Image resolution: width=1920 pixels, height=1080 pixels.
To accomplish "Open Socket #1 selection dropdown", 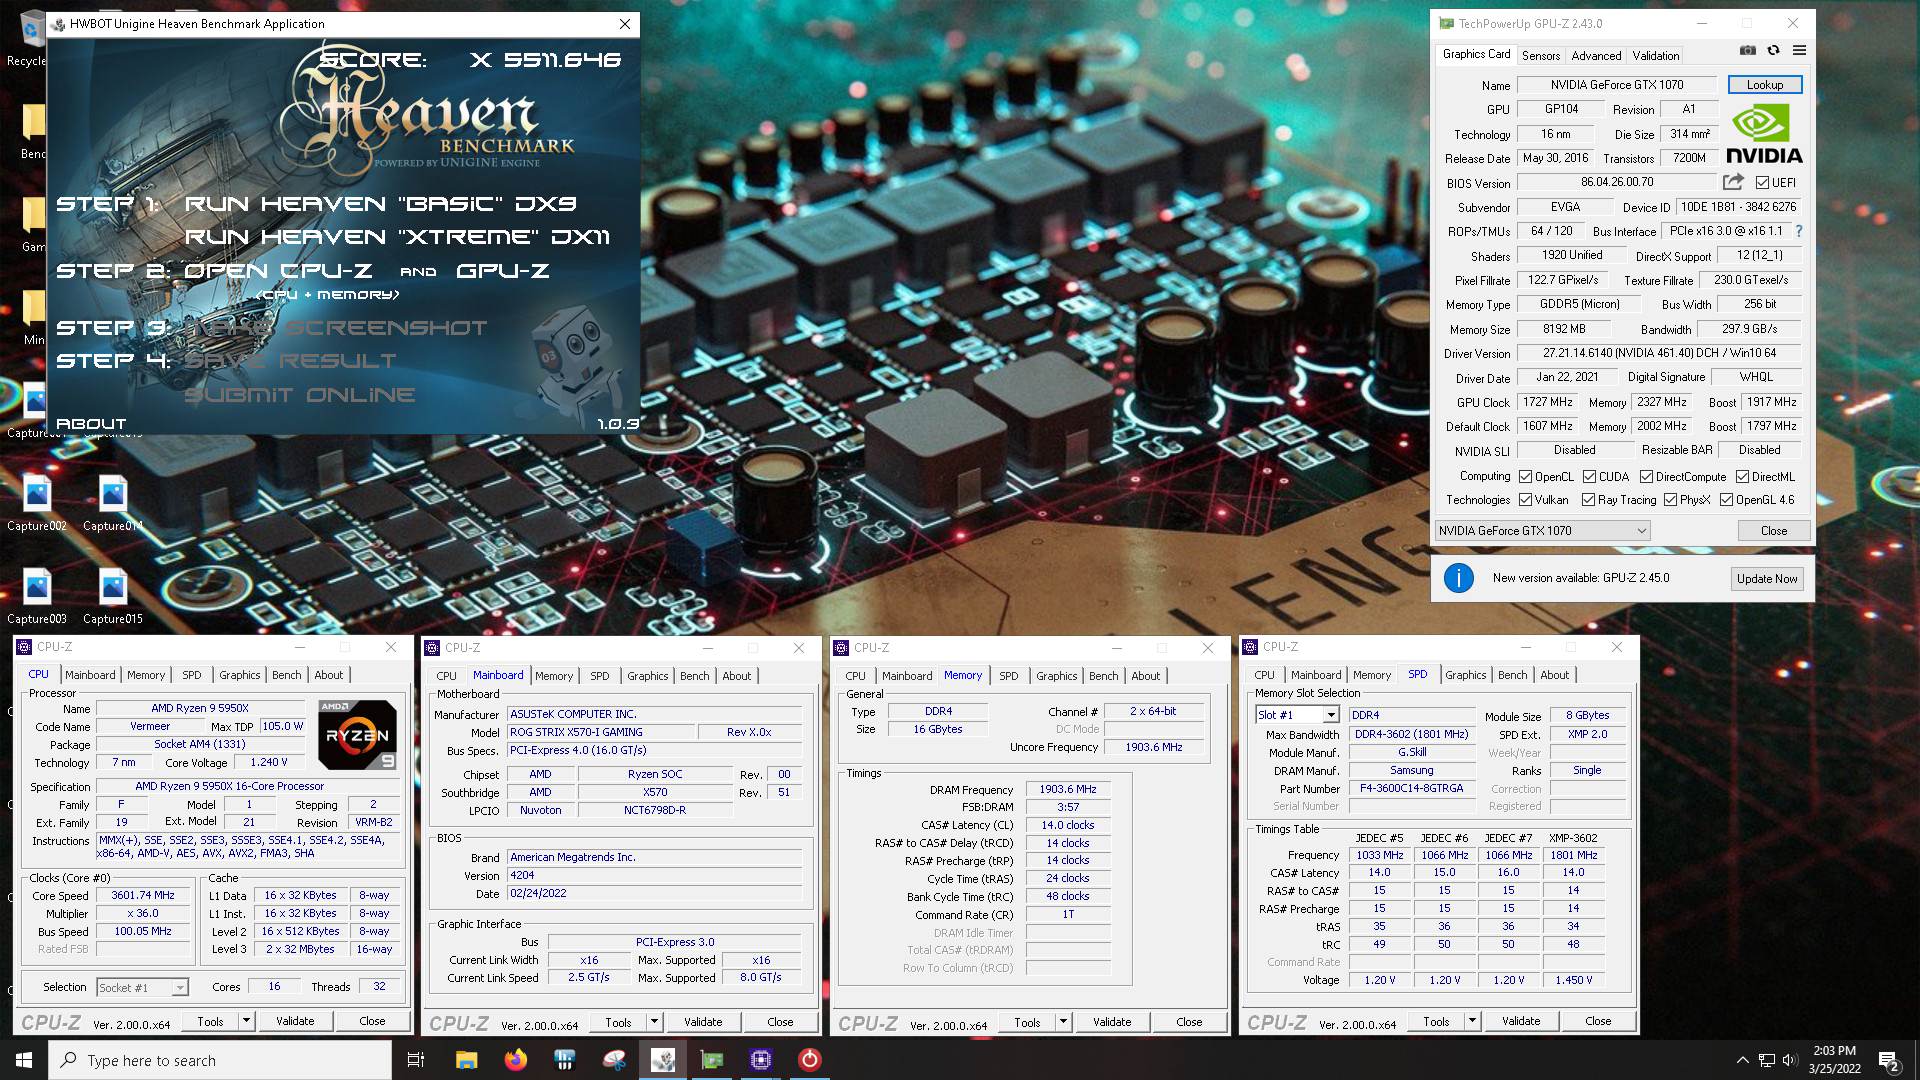I will pyautogui.click(x=142, y=988).
